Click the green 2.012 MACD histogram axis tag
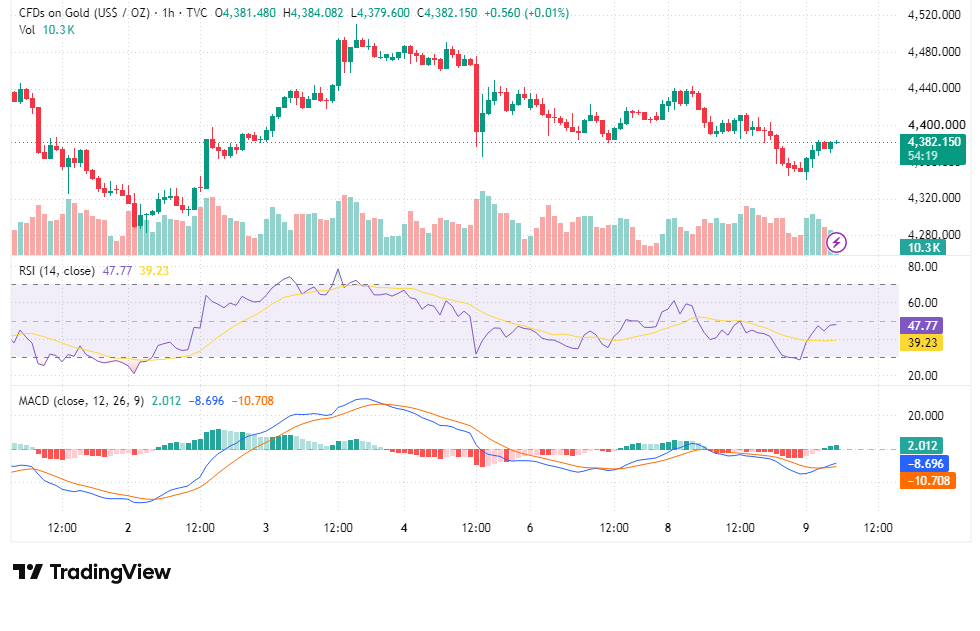 point(921,445)
